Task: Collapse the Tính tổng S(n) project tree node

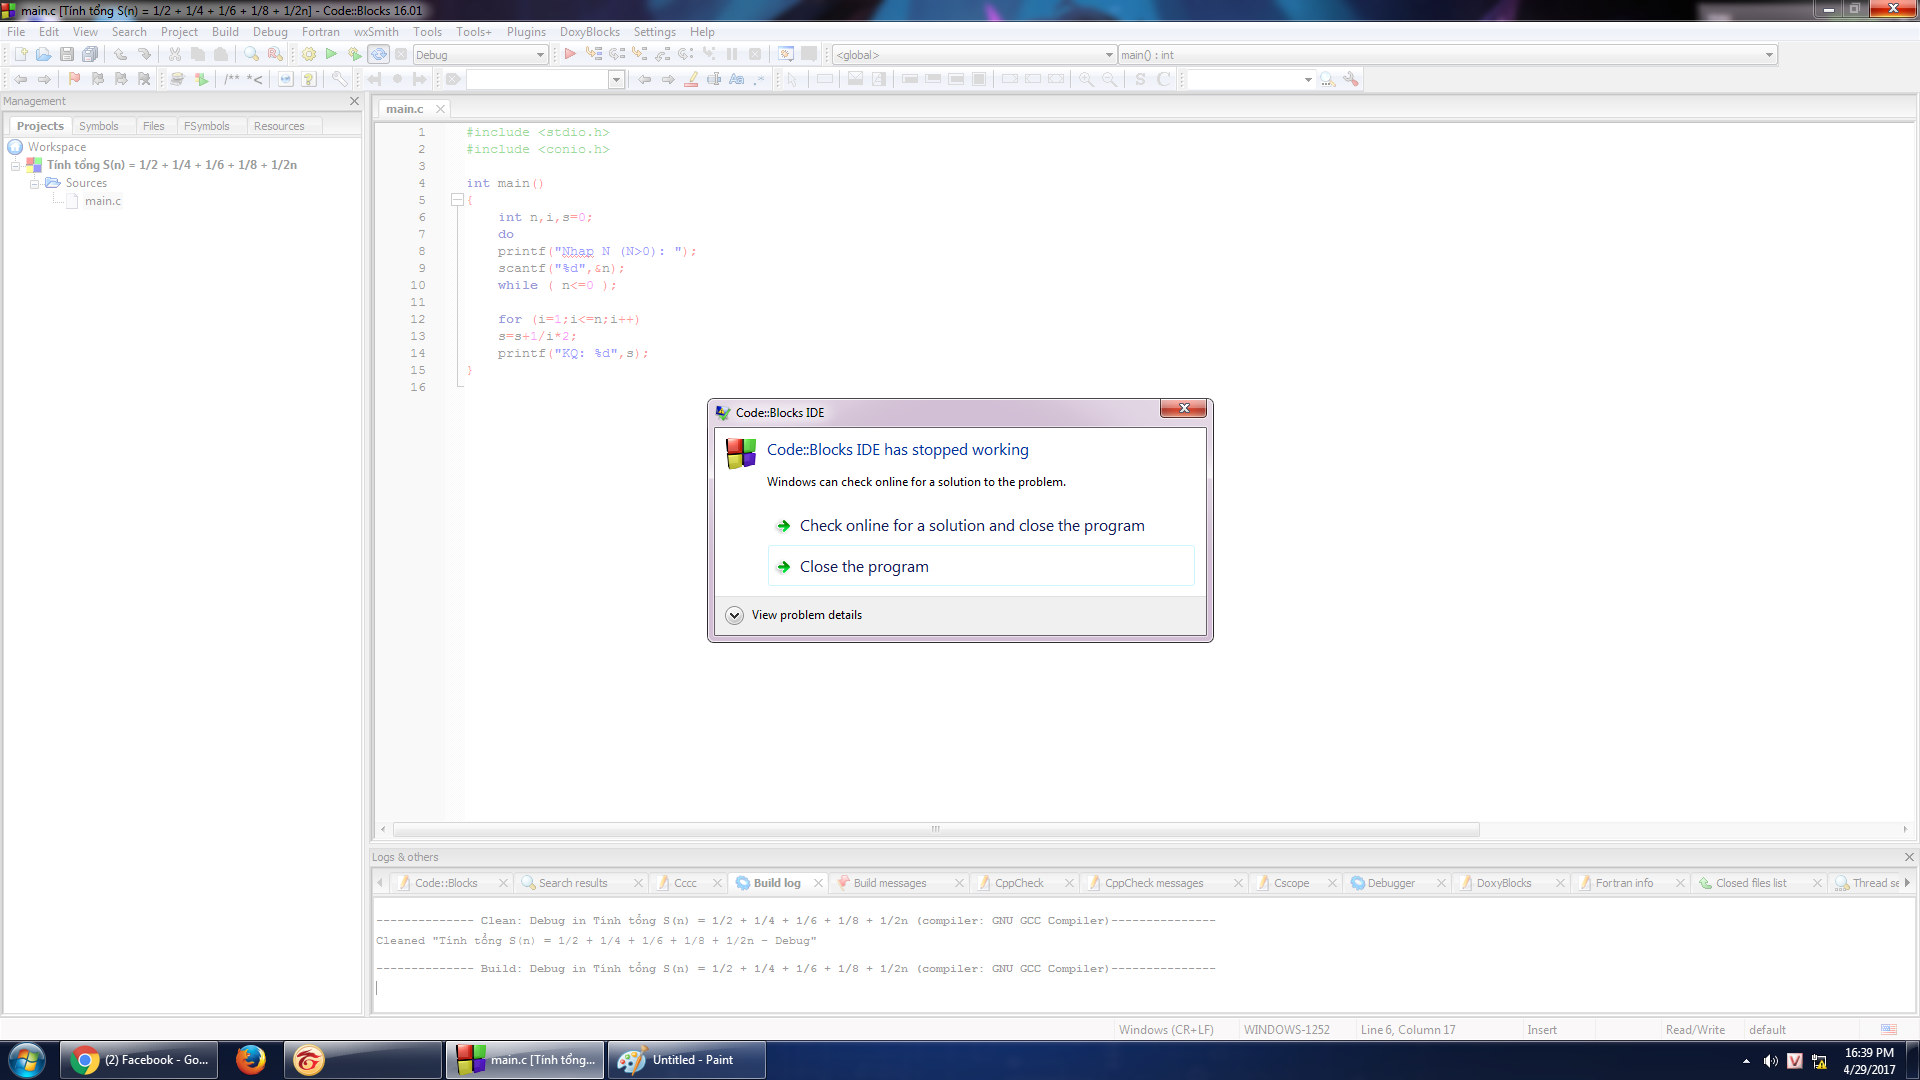Action: click(16, 165)
